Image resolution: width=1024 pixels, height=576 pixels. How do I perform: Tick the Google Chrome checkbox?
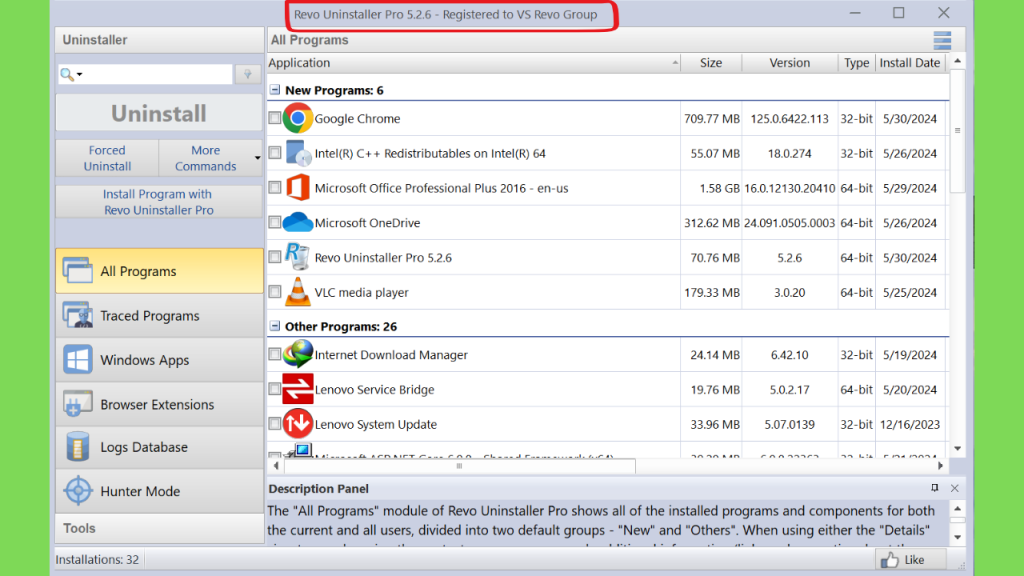[x=275, y=118]
